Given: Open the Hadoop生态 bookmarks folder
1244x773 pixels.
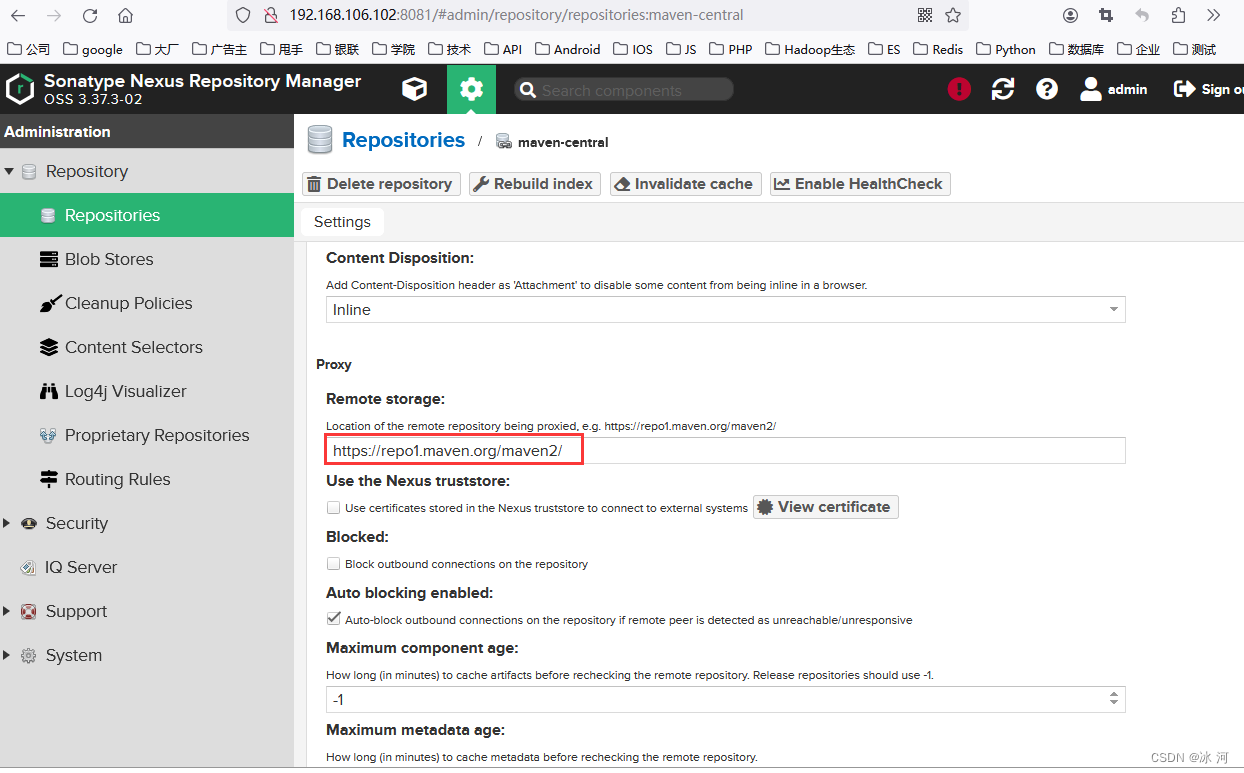Looking at the screenshot, I should point(811,49).
